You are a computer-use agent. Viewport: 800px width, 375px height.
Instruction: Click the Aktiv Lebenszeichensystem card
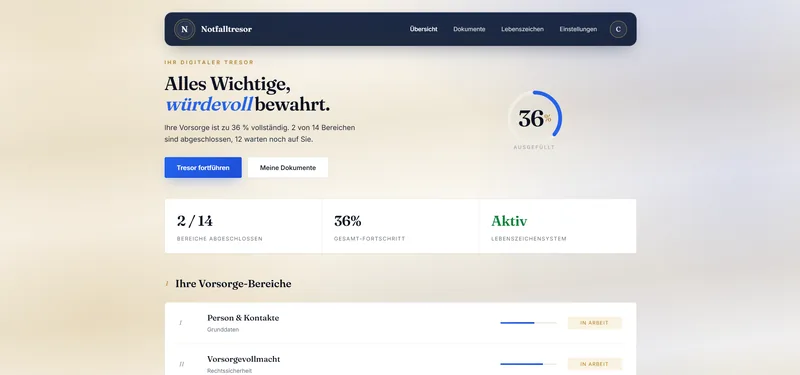[558, 226]
